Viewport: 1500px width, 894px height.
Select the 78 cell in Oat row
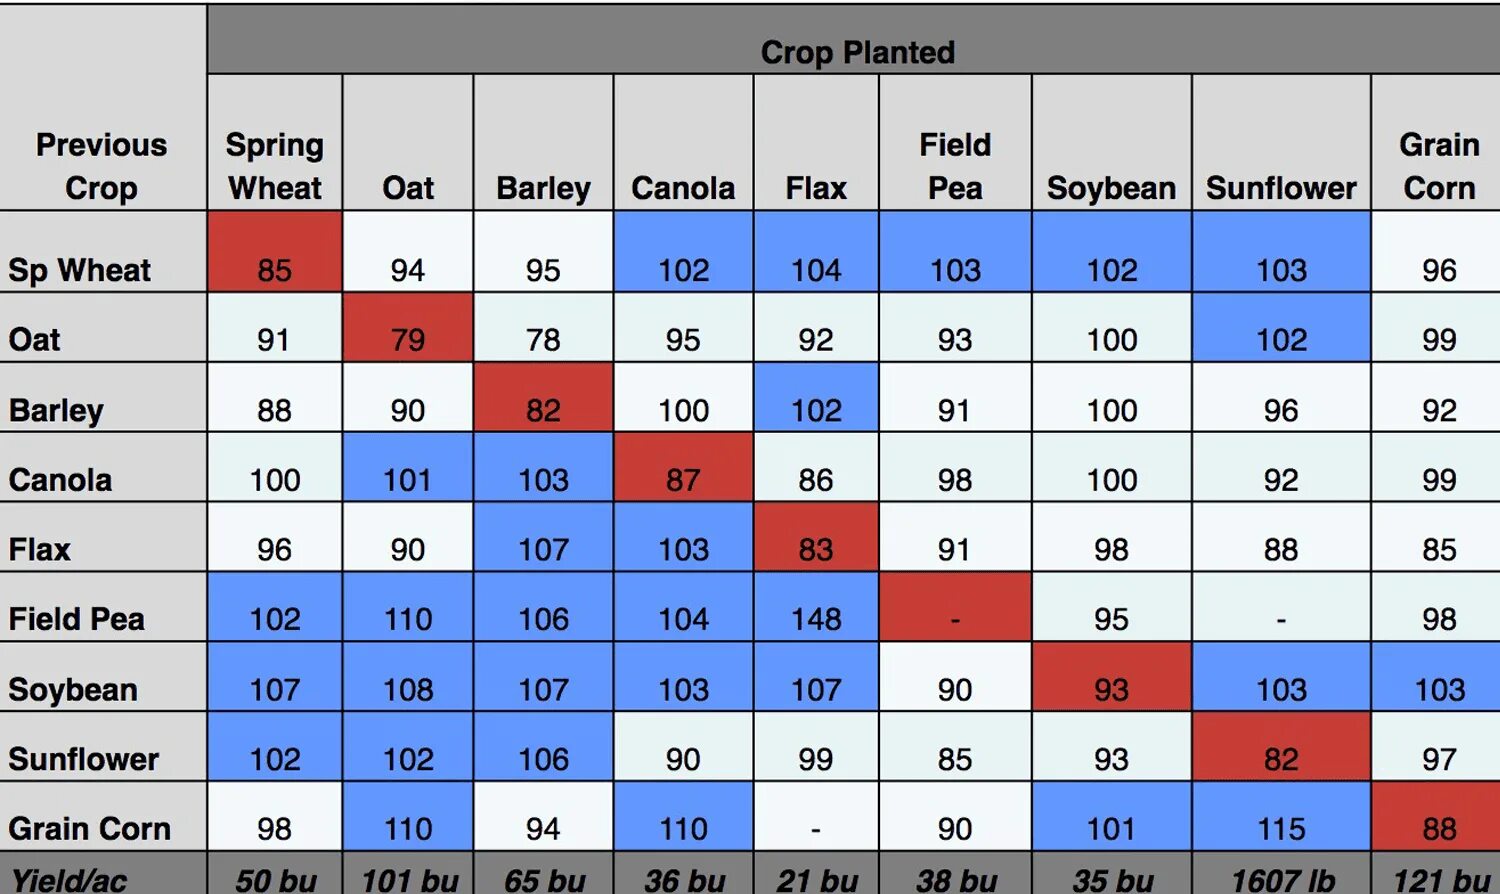tap(543, 328)
